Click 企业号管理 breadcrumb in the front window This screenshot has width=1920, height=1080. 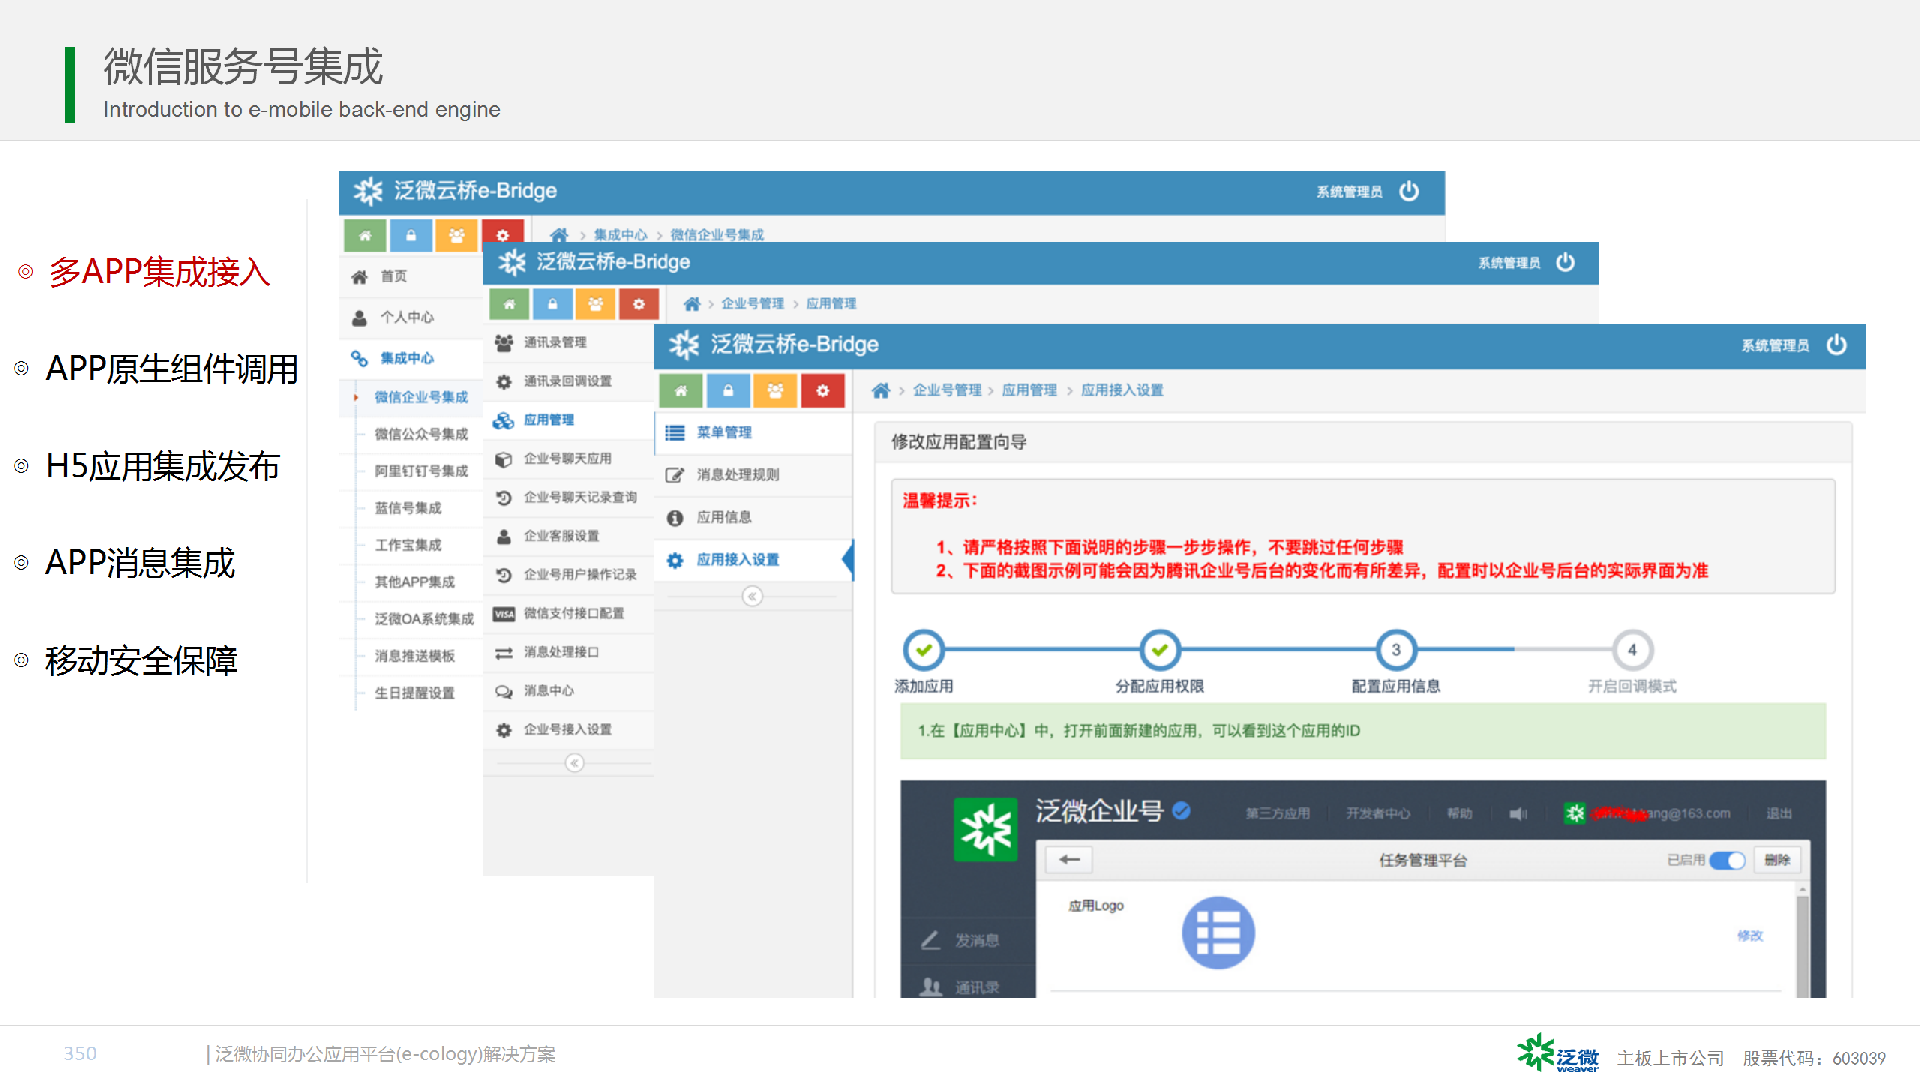[947, 391]
